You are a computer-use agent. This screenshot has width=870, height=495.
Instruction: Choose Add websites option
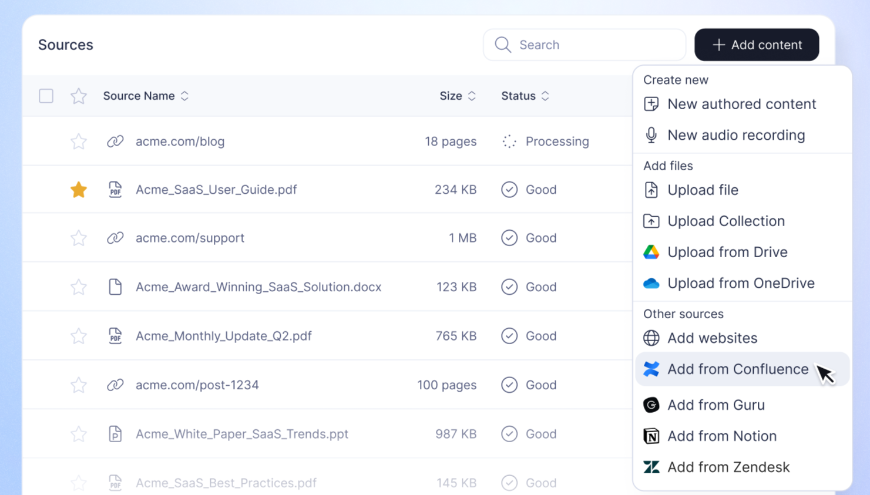click(x=742, y=338)
